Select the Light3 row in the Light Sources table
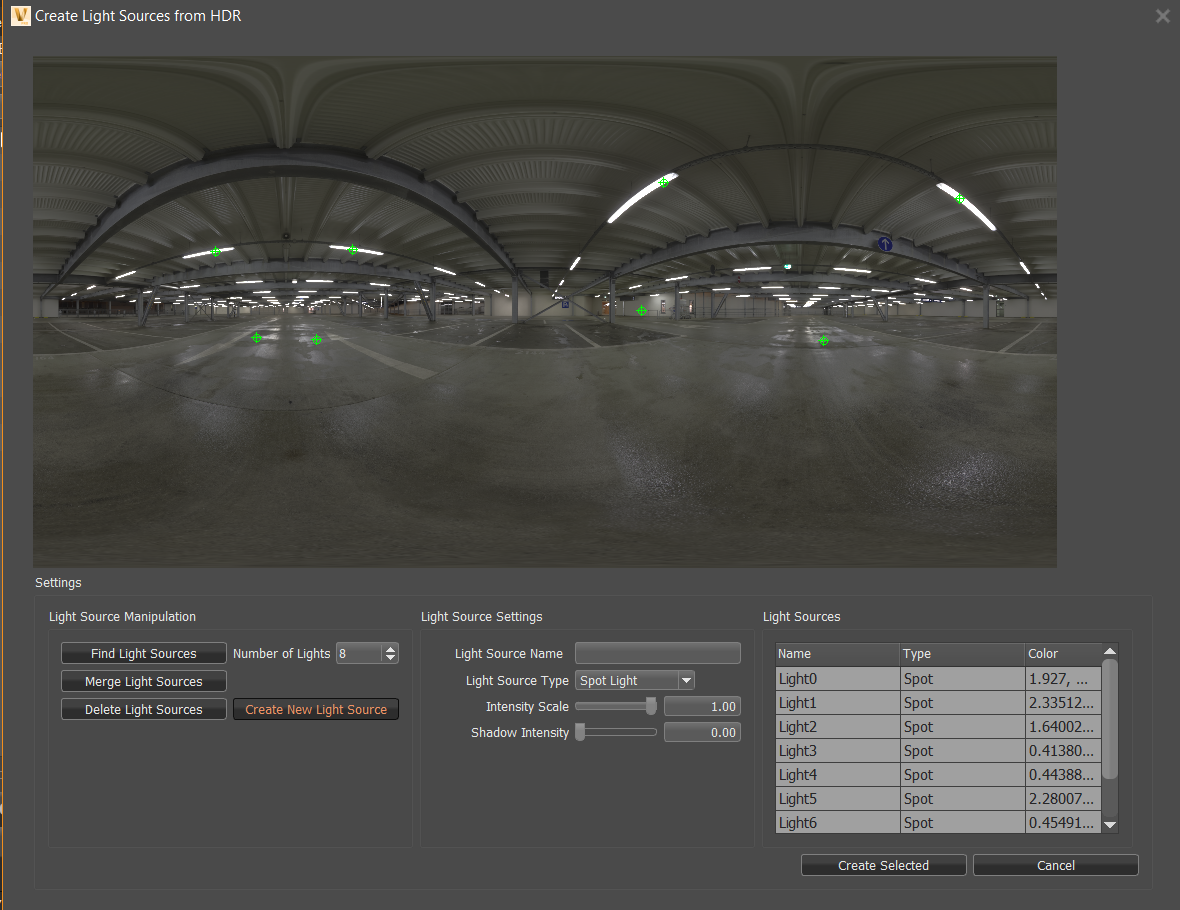 coord(838,750)
